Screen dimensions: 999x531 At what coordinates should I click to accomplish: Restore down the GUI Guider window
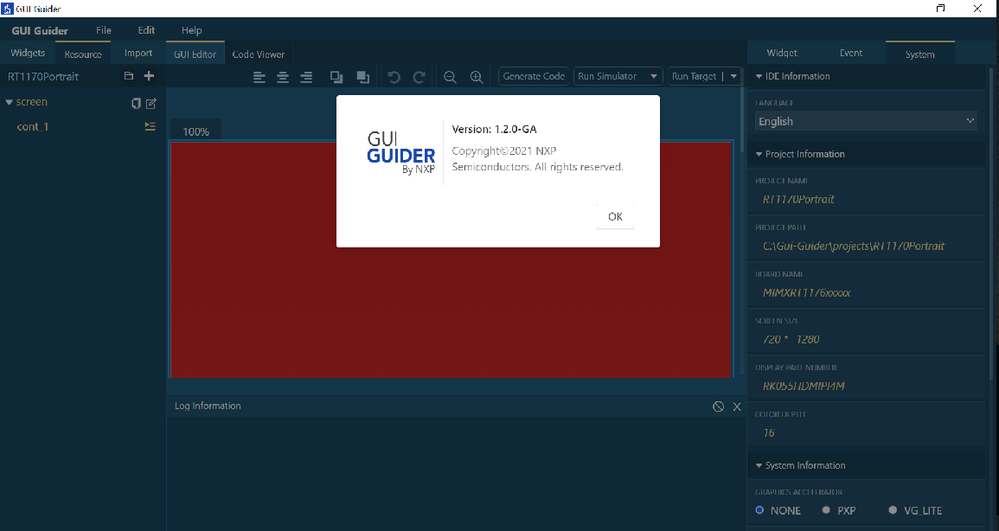[940, 8]
